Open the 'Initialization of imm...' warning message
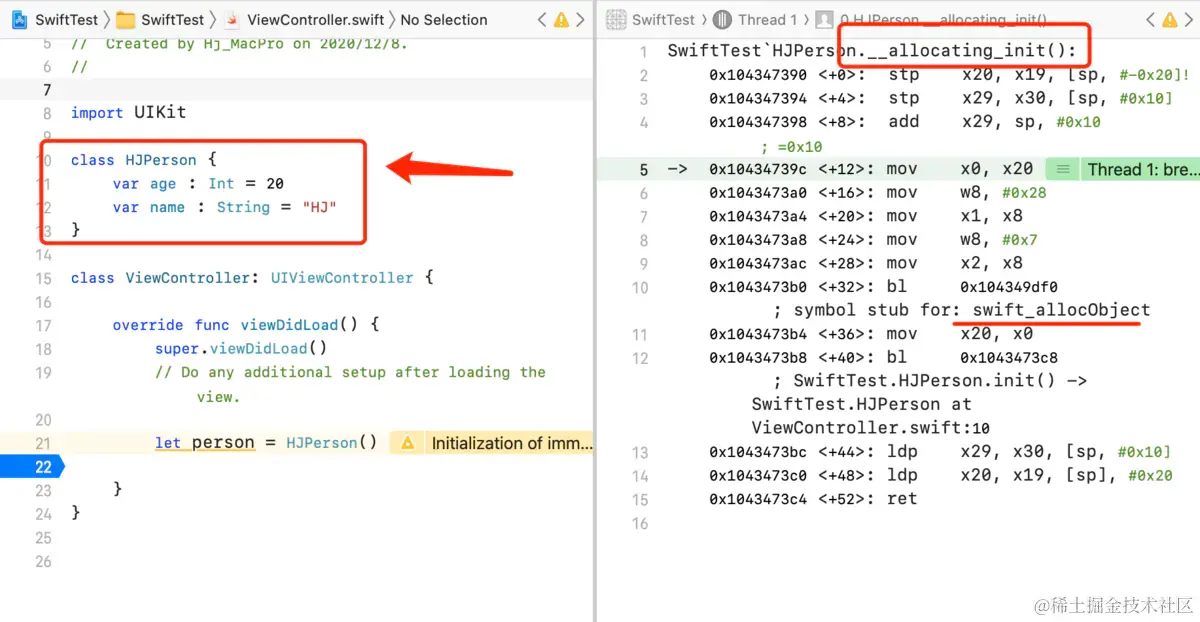 click(511, 443)
